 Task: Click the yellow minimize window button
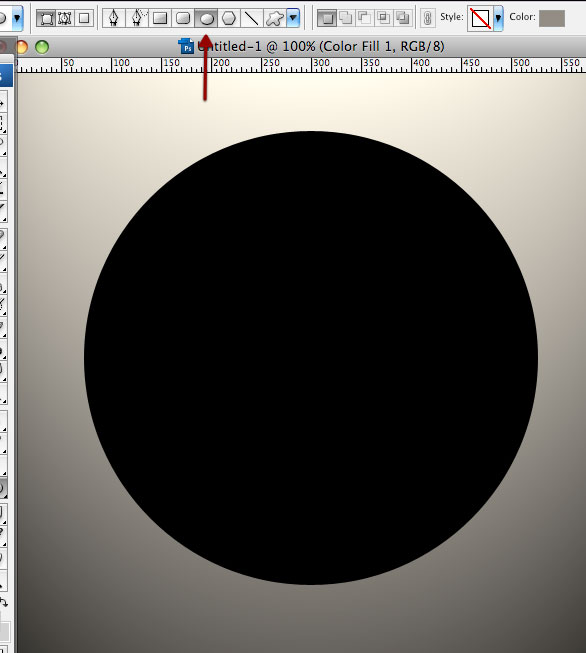click(21, 47)
